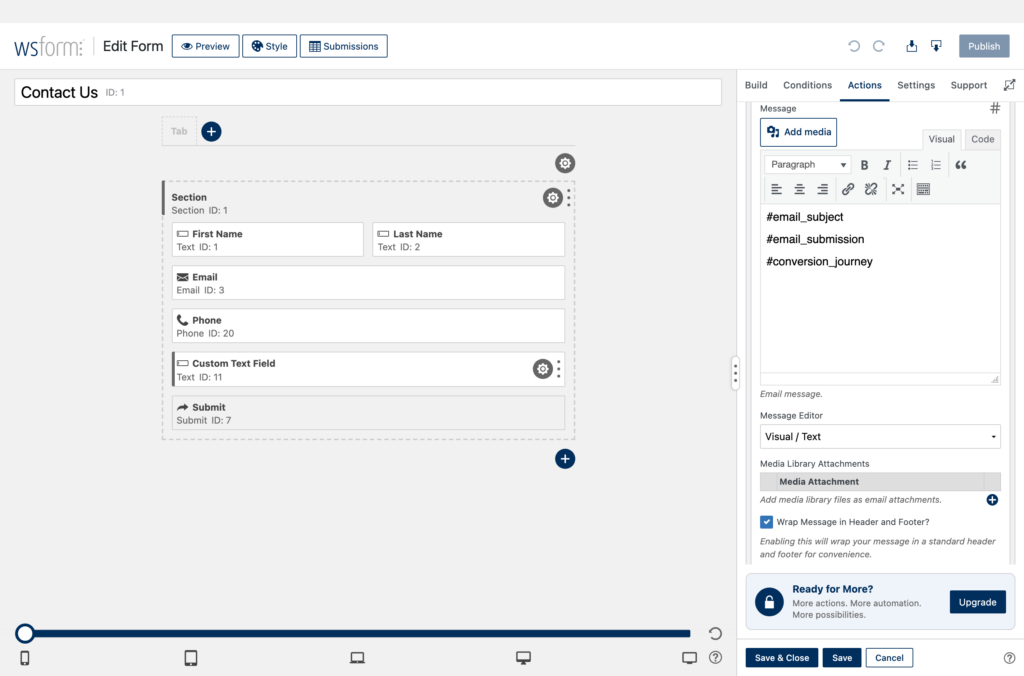Click the download form icon

point(936,46)
